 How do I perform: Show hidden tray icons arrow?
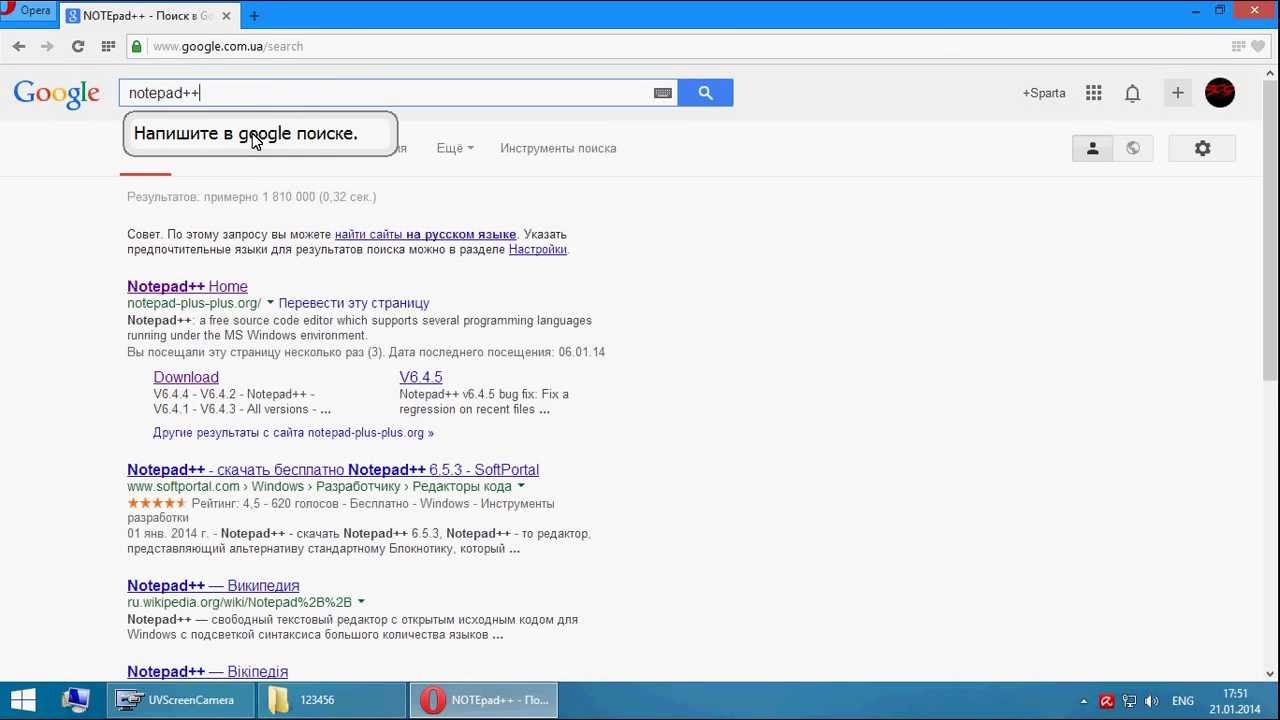pyautogui.click(x=1084, y=701)
